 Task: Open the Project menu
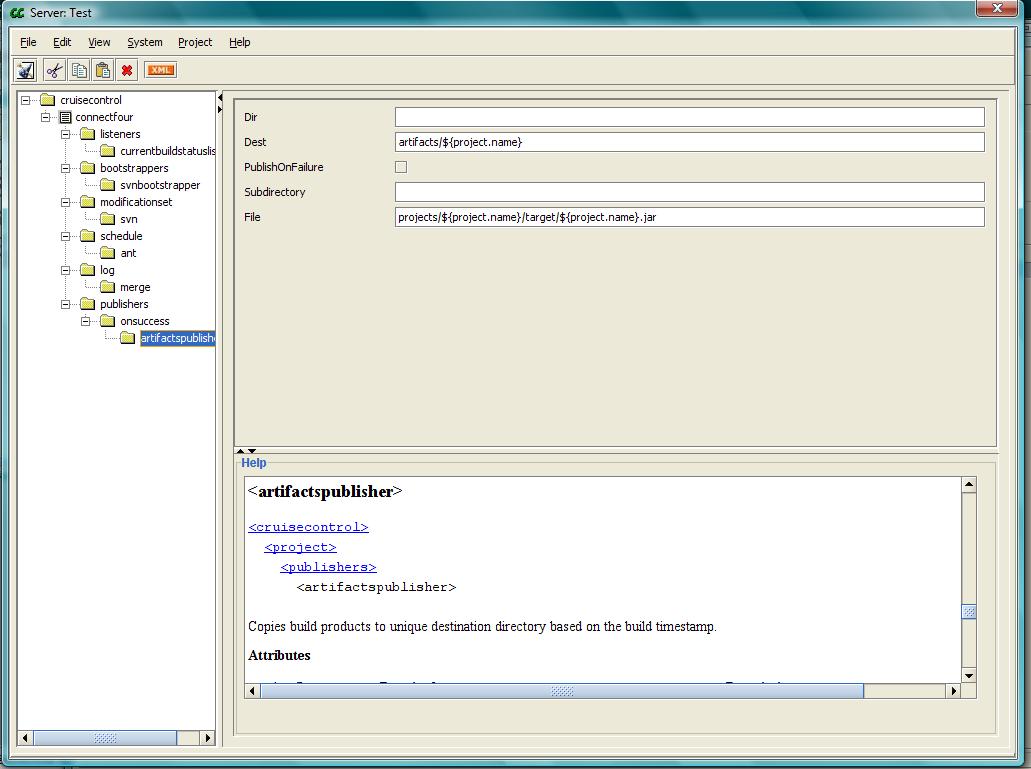tap(195, 42)
